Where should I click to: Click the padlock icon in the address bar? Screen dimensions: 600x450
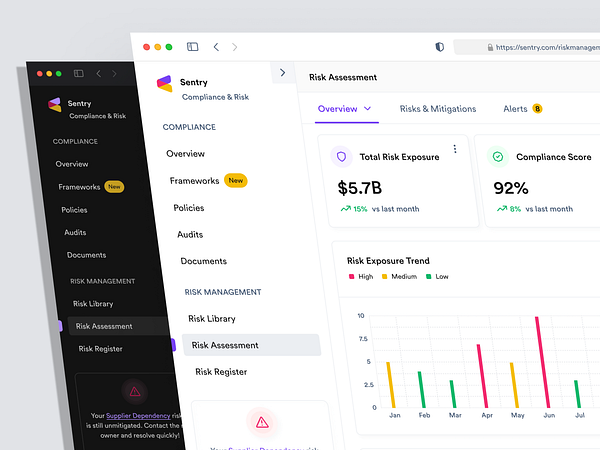(490, 47)
